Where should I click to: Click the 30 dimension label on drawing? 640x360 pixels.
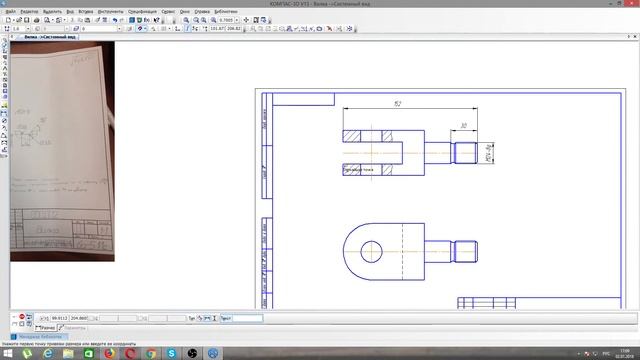(x=464, y=126)
